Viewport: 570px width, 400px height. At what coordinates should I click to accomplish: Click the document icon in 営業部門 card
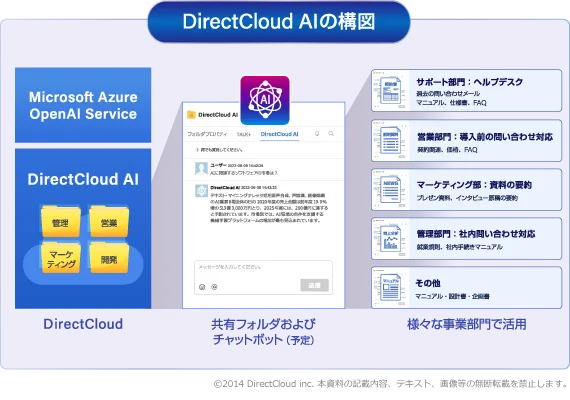[390, 140]
